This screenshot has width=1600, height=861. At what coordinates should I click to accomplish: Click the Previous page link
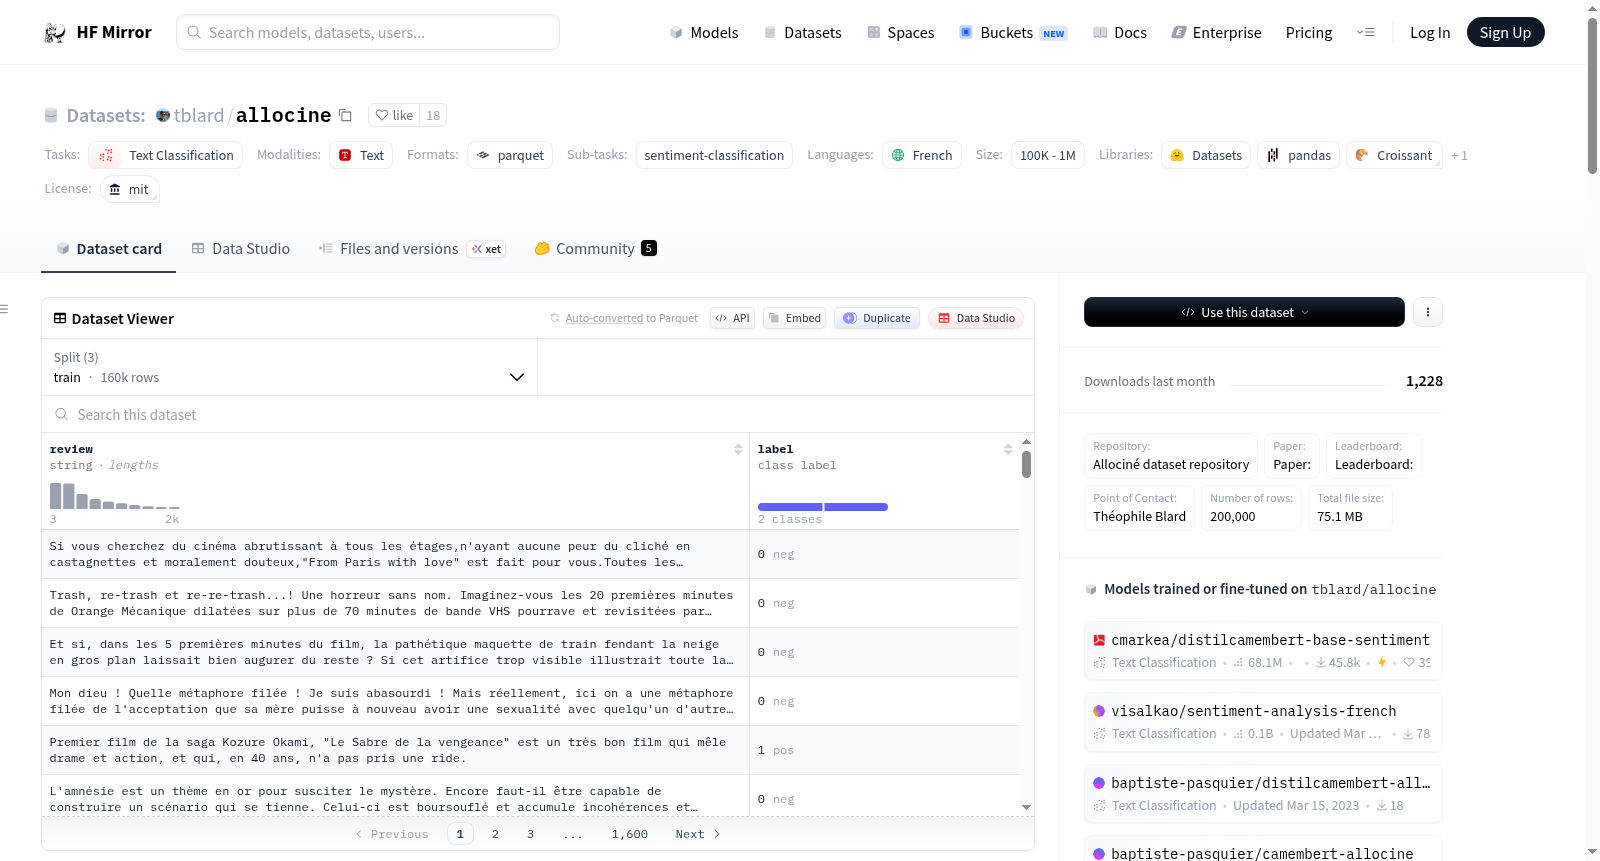(x=392, y=834)
